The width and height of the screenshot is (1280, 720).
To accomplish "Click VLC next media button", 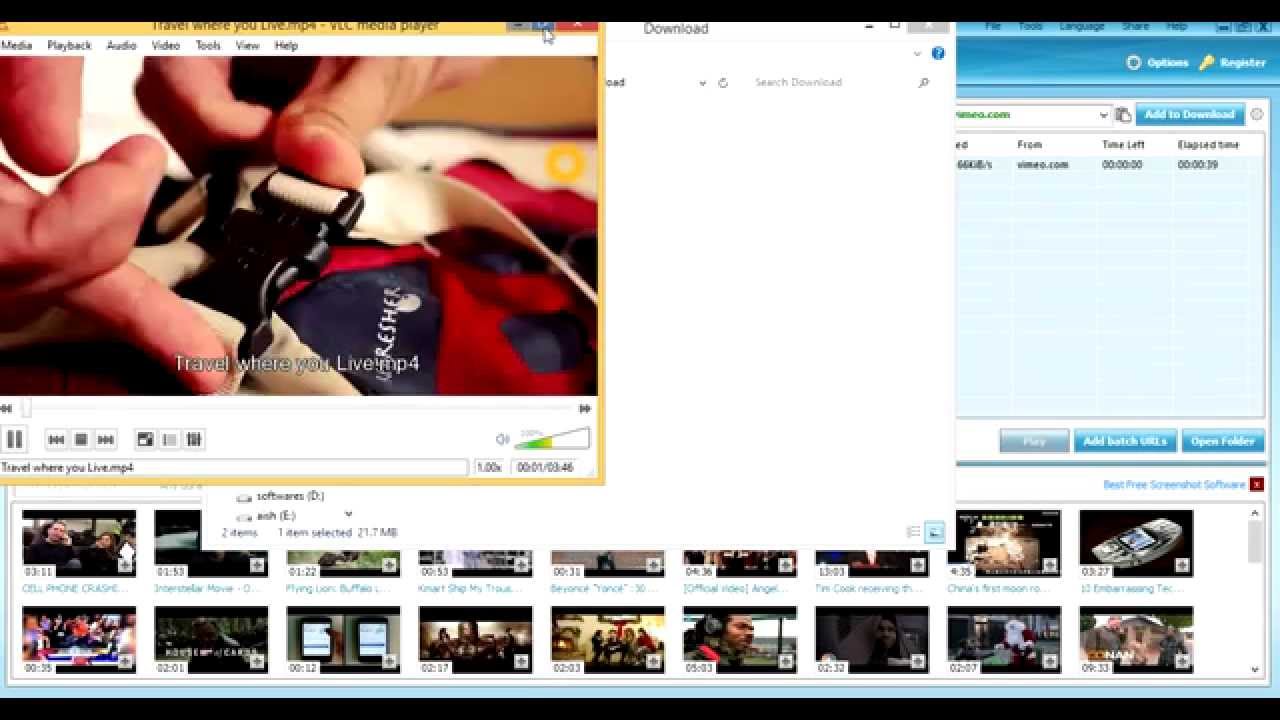I will coord(106,439).
